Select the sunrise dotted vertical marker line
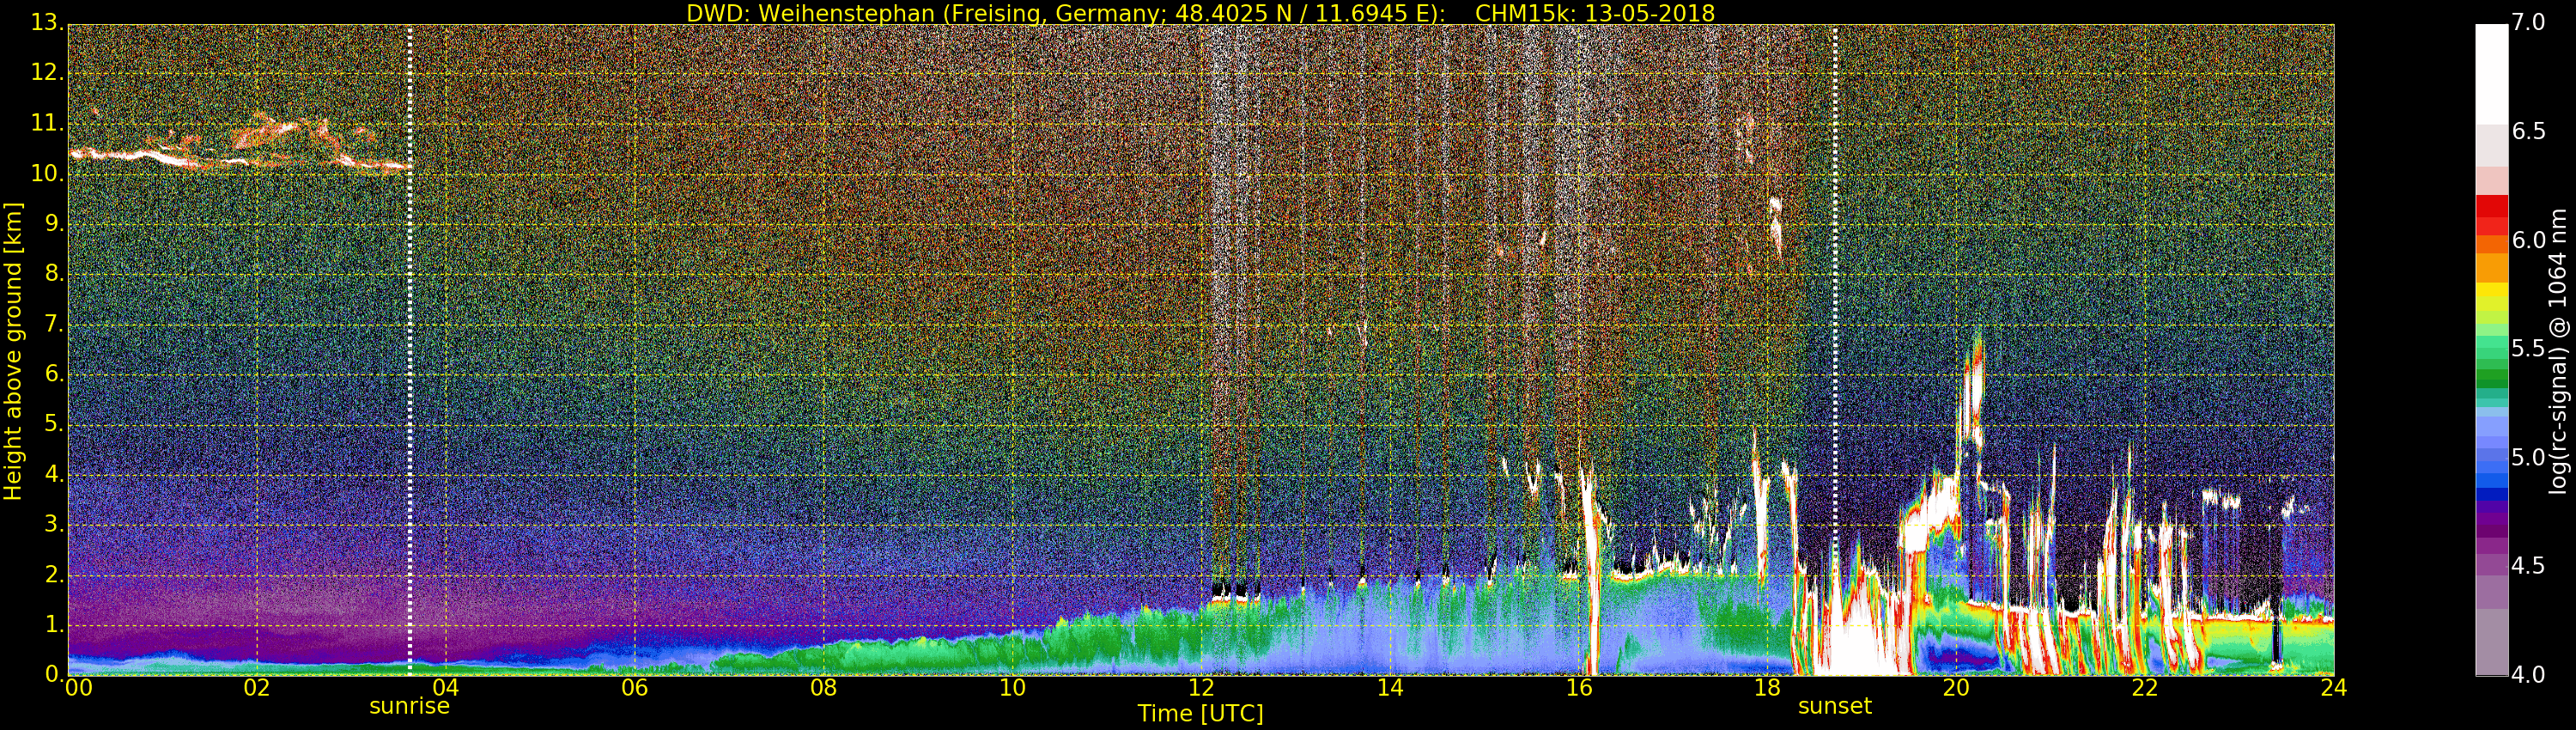Viewport: 2576px width, 730px height. coord(410,350)
